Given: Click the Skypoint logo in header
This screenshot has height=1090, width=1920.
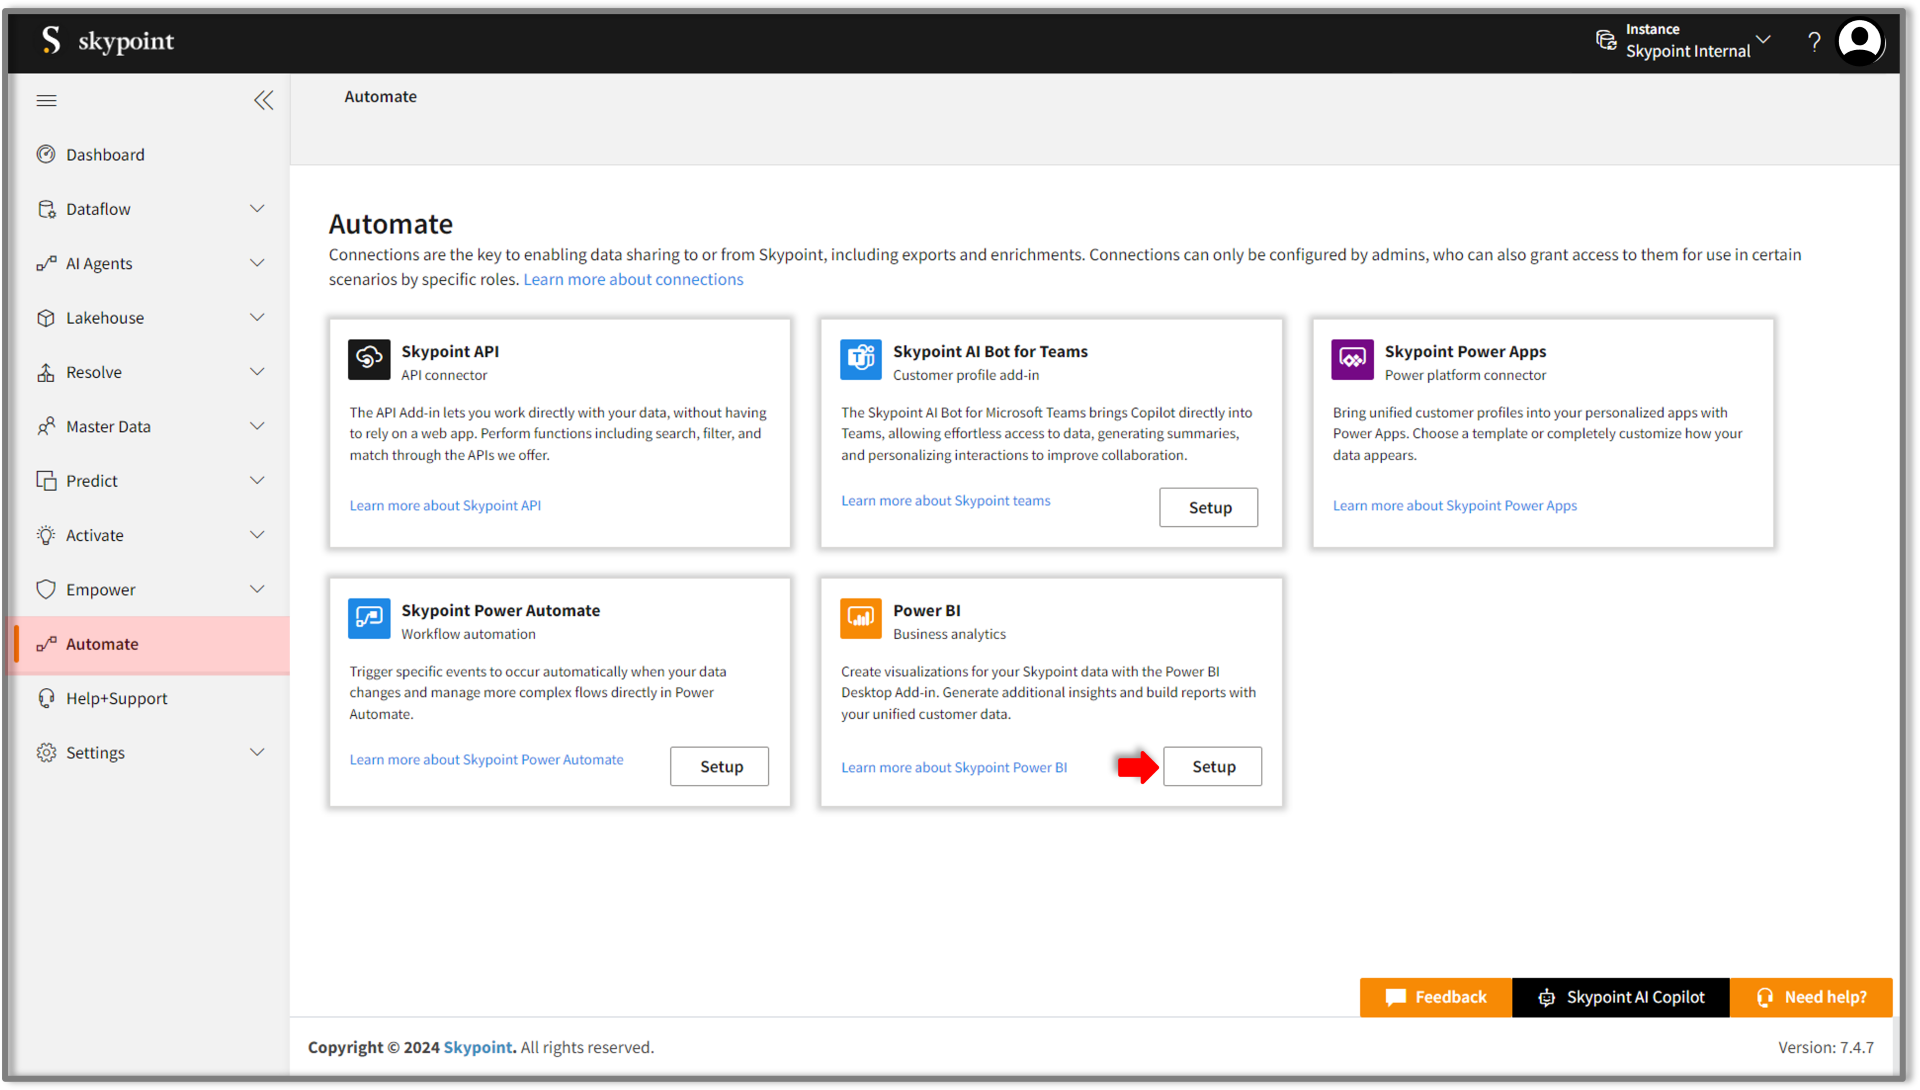Looking at the screenshot, I should point(107,41).
